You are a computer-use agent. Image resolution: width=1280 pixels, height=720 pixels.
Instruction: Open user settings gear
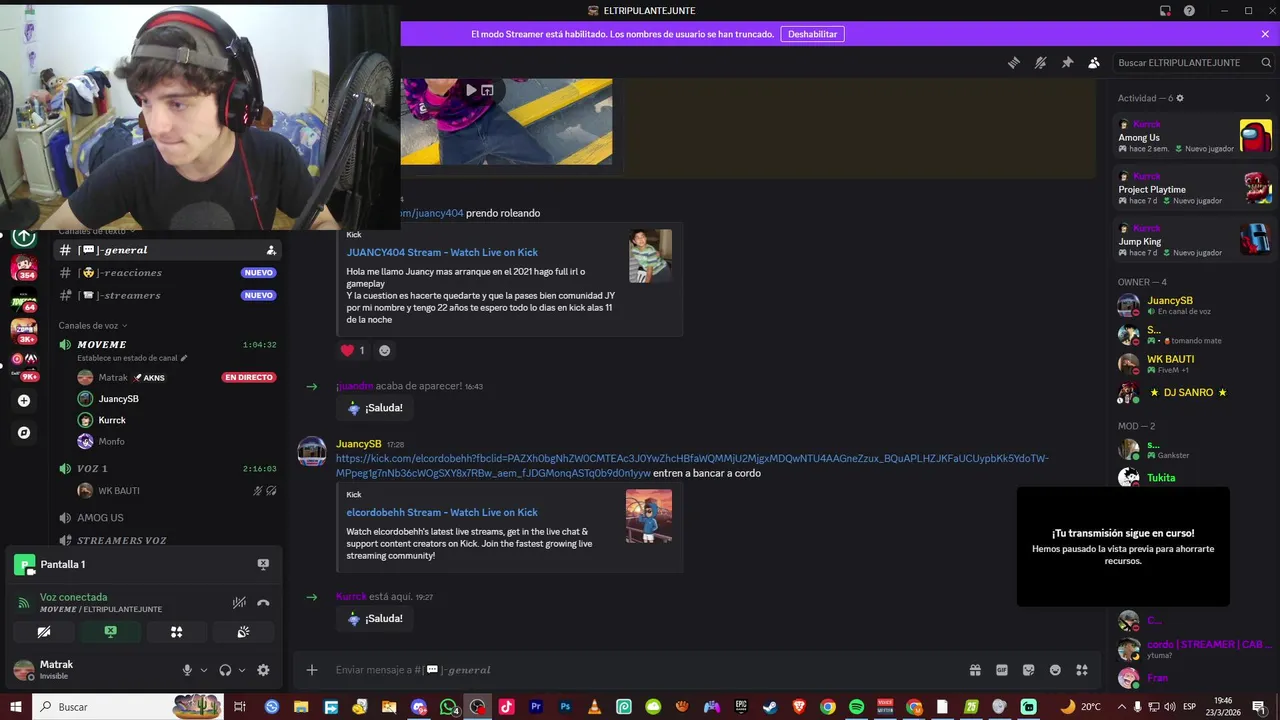tap(263, 671)
